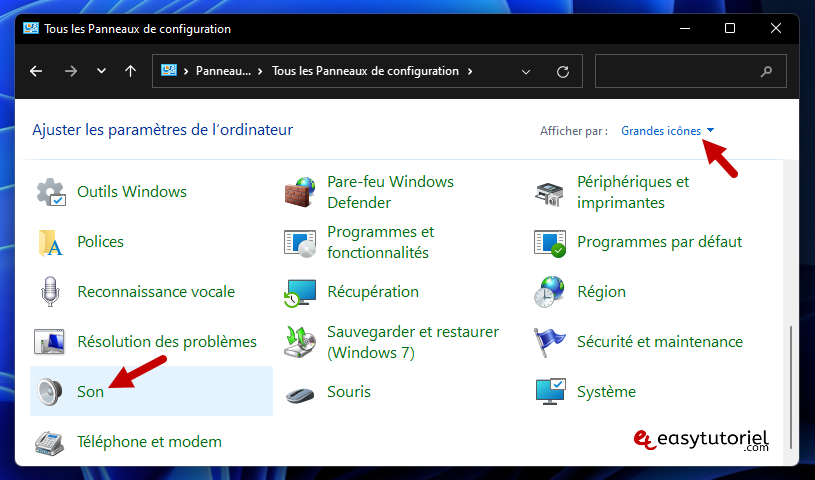Minimize the Control Panel window

coord(685,28)
